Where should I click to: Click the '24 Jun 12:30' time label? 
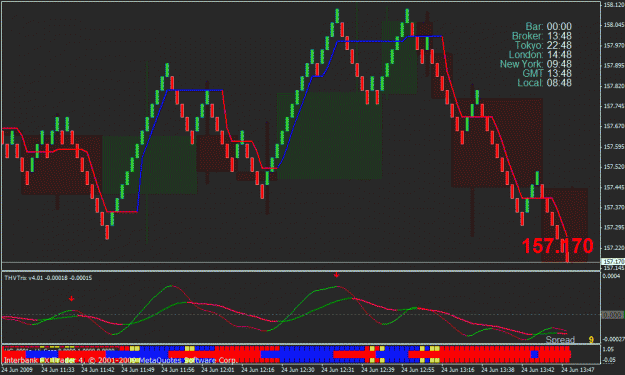pos(298,370)
